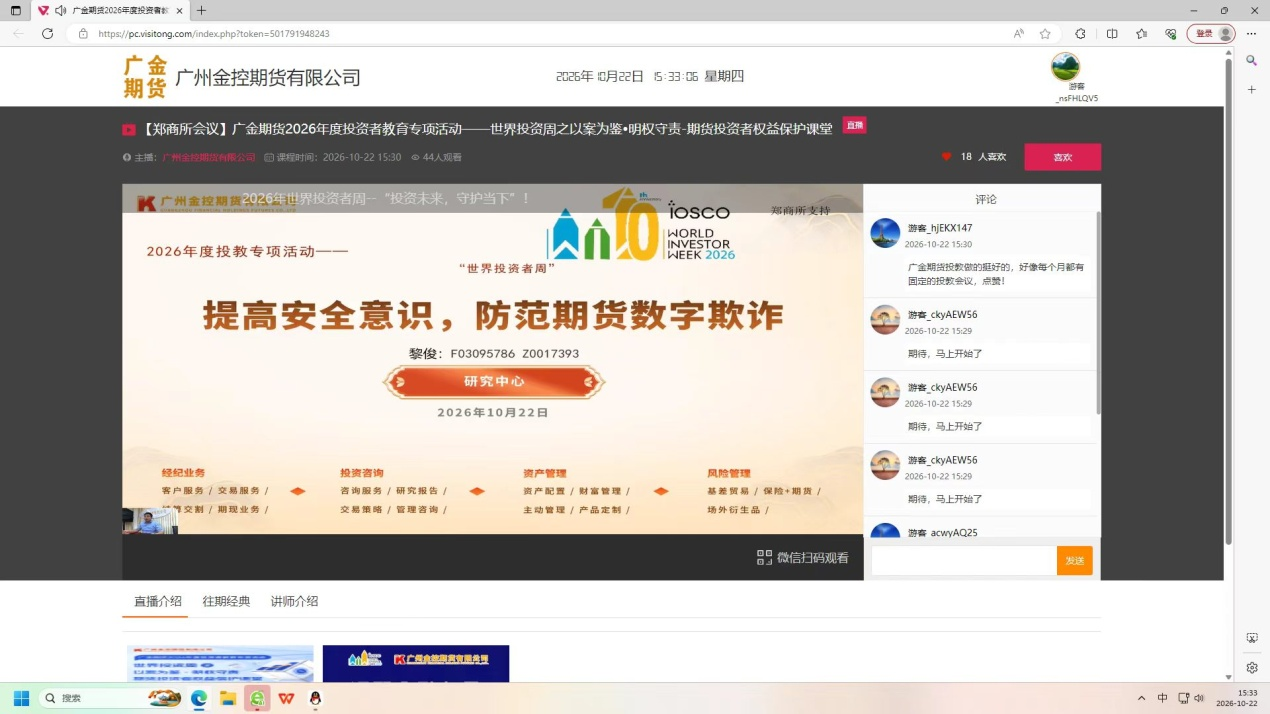Click the comment text input box

964,561
